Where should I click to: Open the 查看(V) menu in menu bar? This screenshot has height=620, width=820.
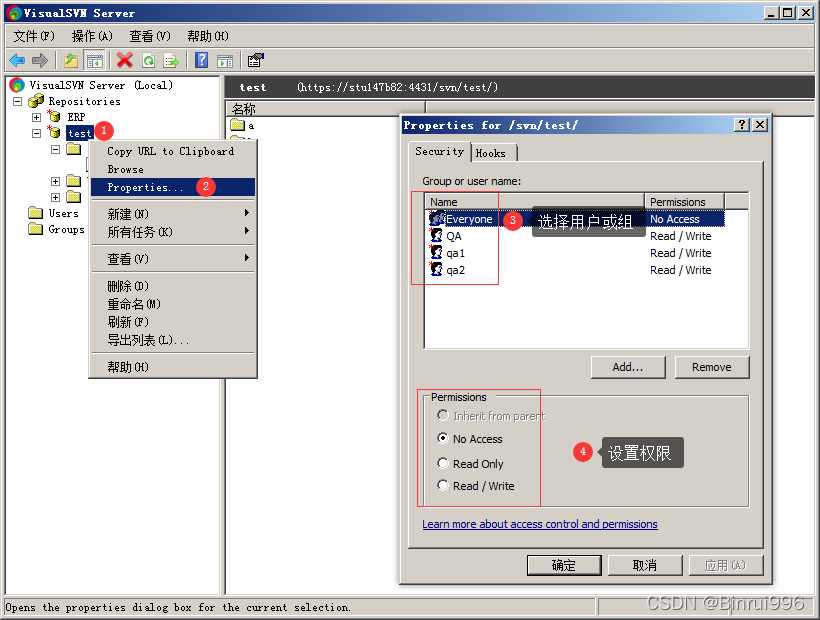150,36
